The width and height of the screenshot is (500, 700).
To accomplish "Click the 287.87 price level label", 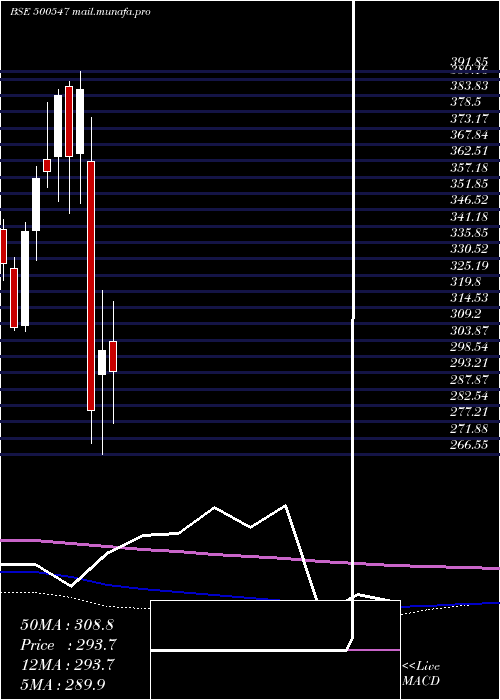I will tap(469, 380).
